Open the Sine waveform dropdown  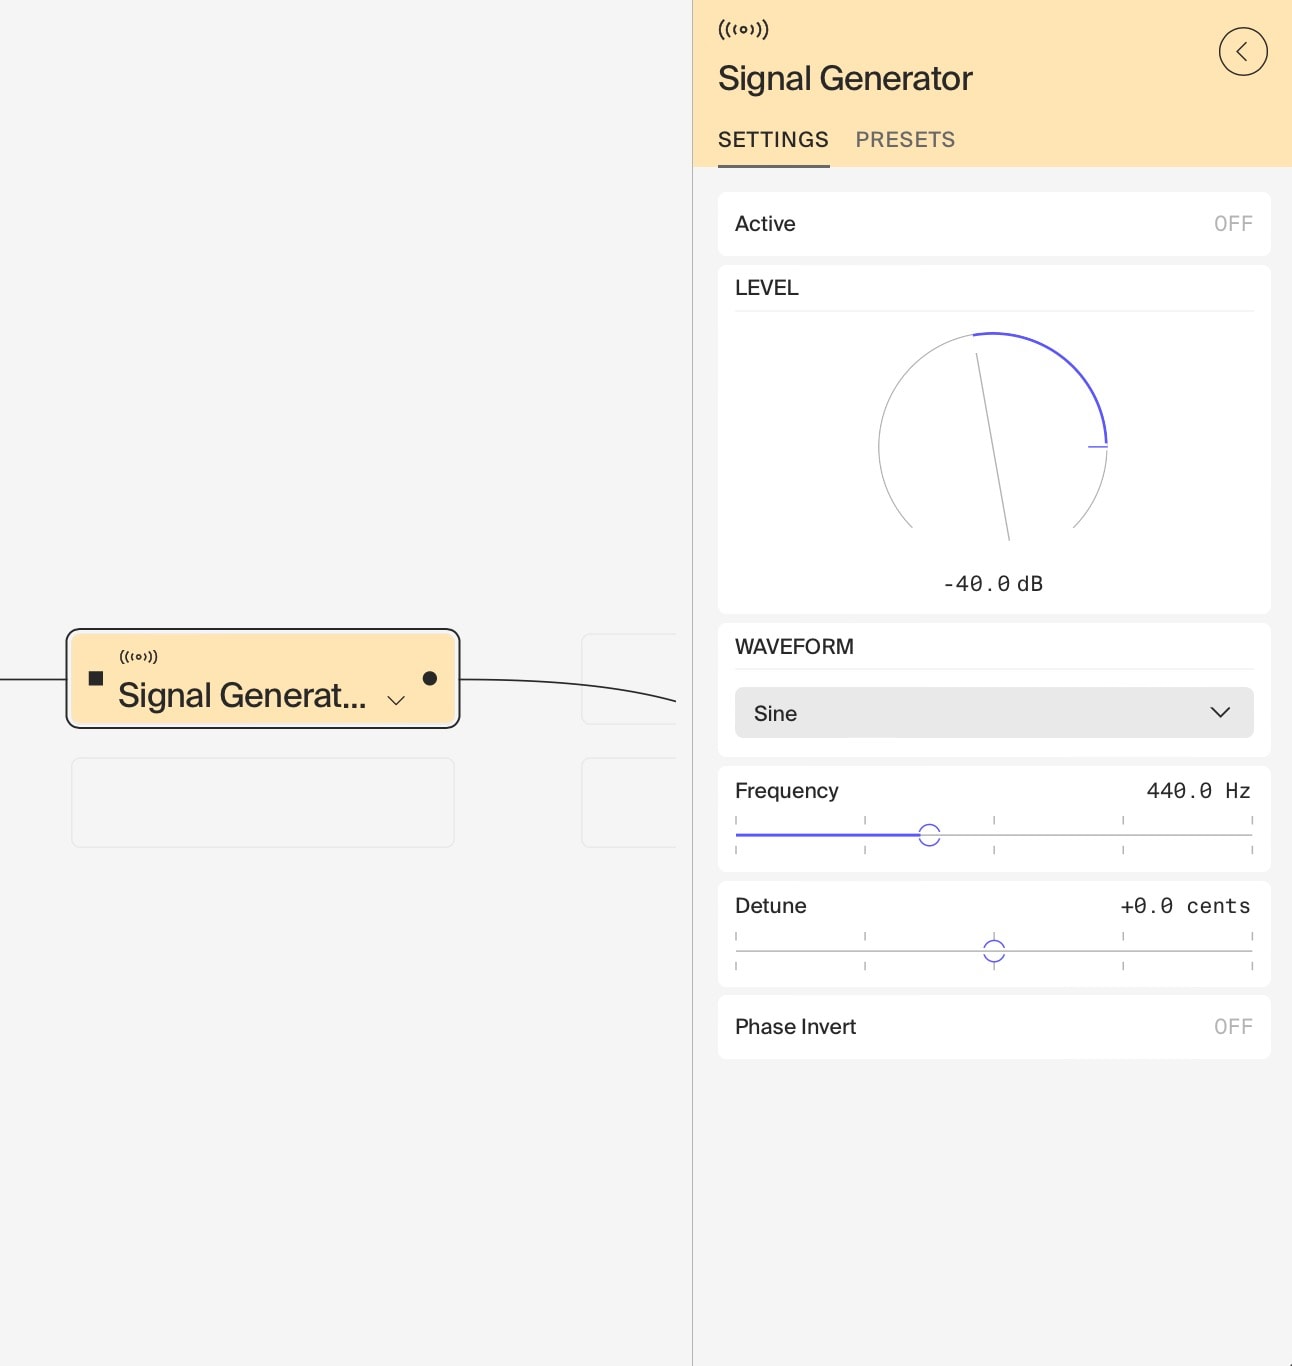(994, 713)
